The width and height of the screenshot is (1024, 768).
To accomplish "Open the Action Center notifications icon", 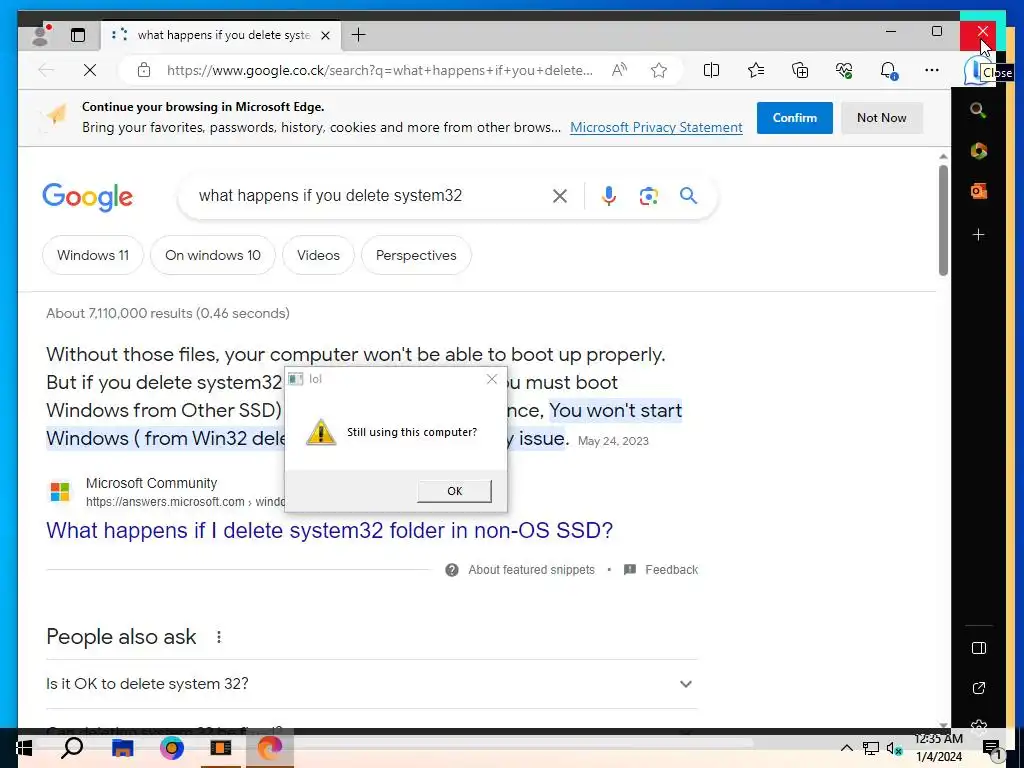I will (x=991, y=748).
